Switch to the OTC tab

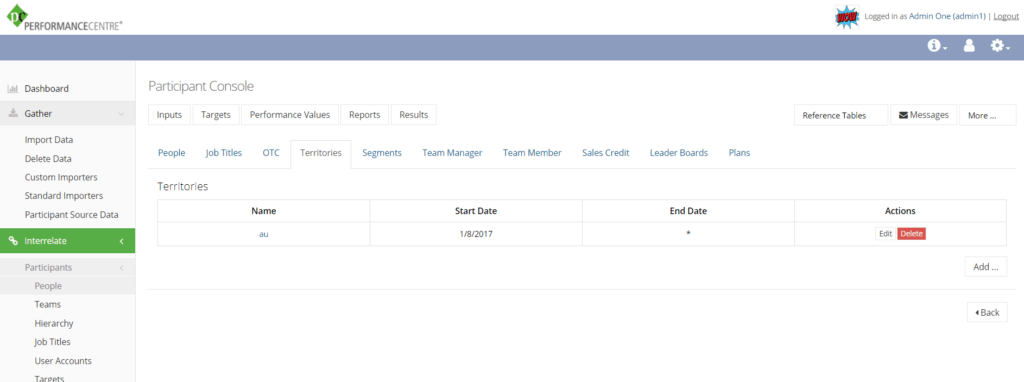pyautogui.click(x=271, y=153)
